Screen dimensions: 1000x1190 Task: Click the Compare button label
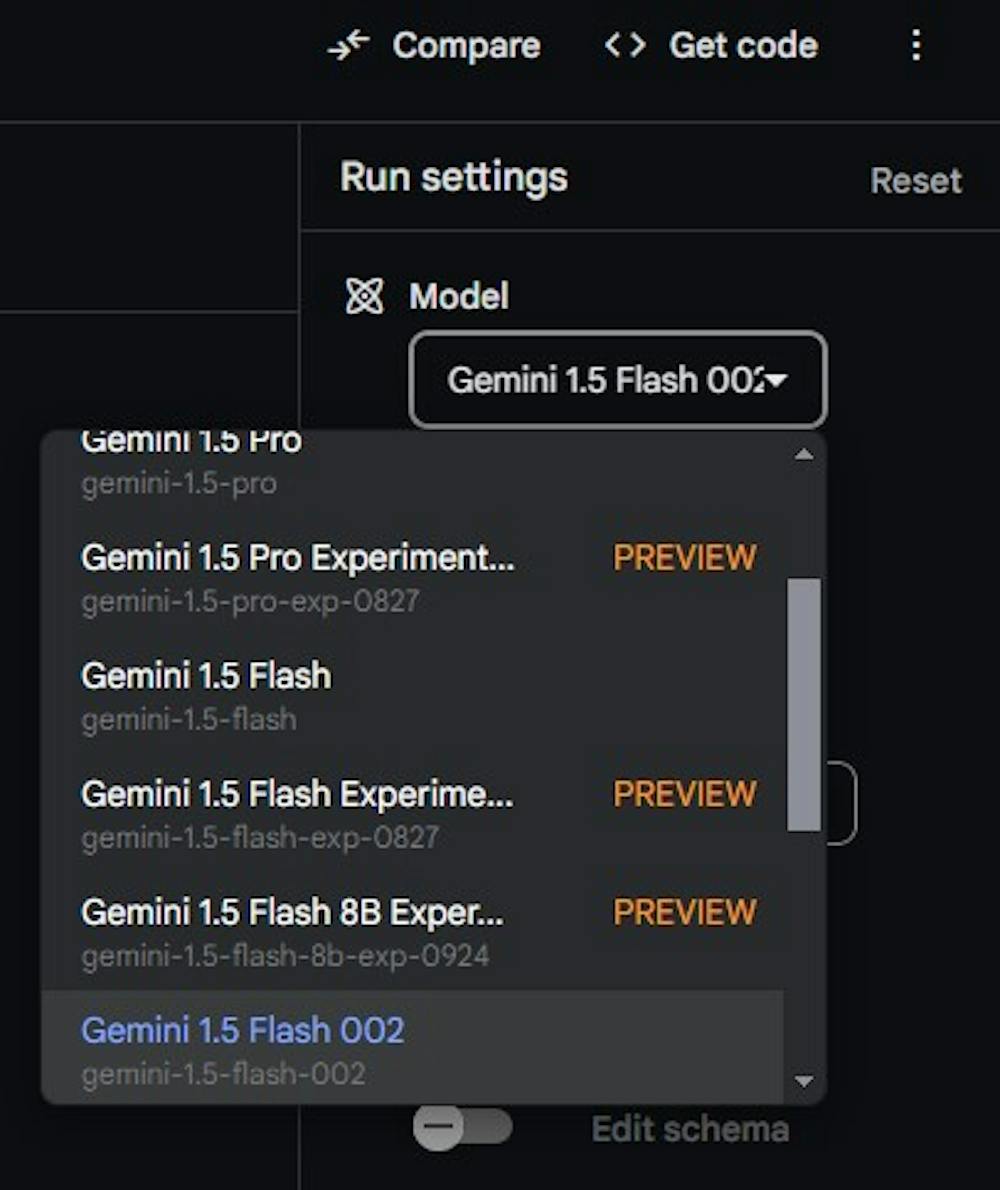tap(466, 46)
